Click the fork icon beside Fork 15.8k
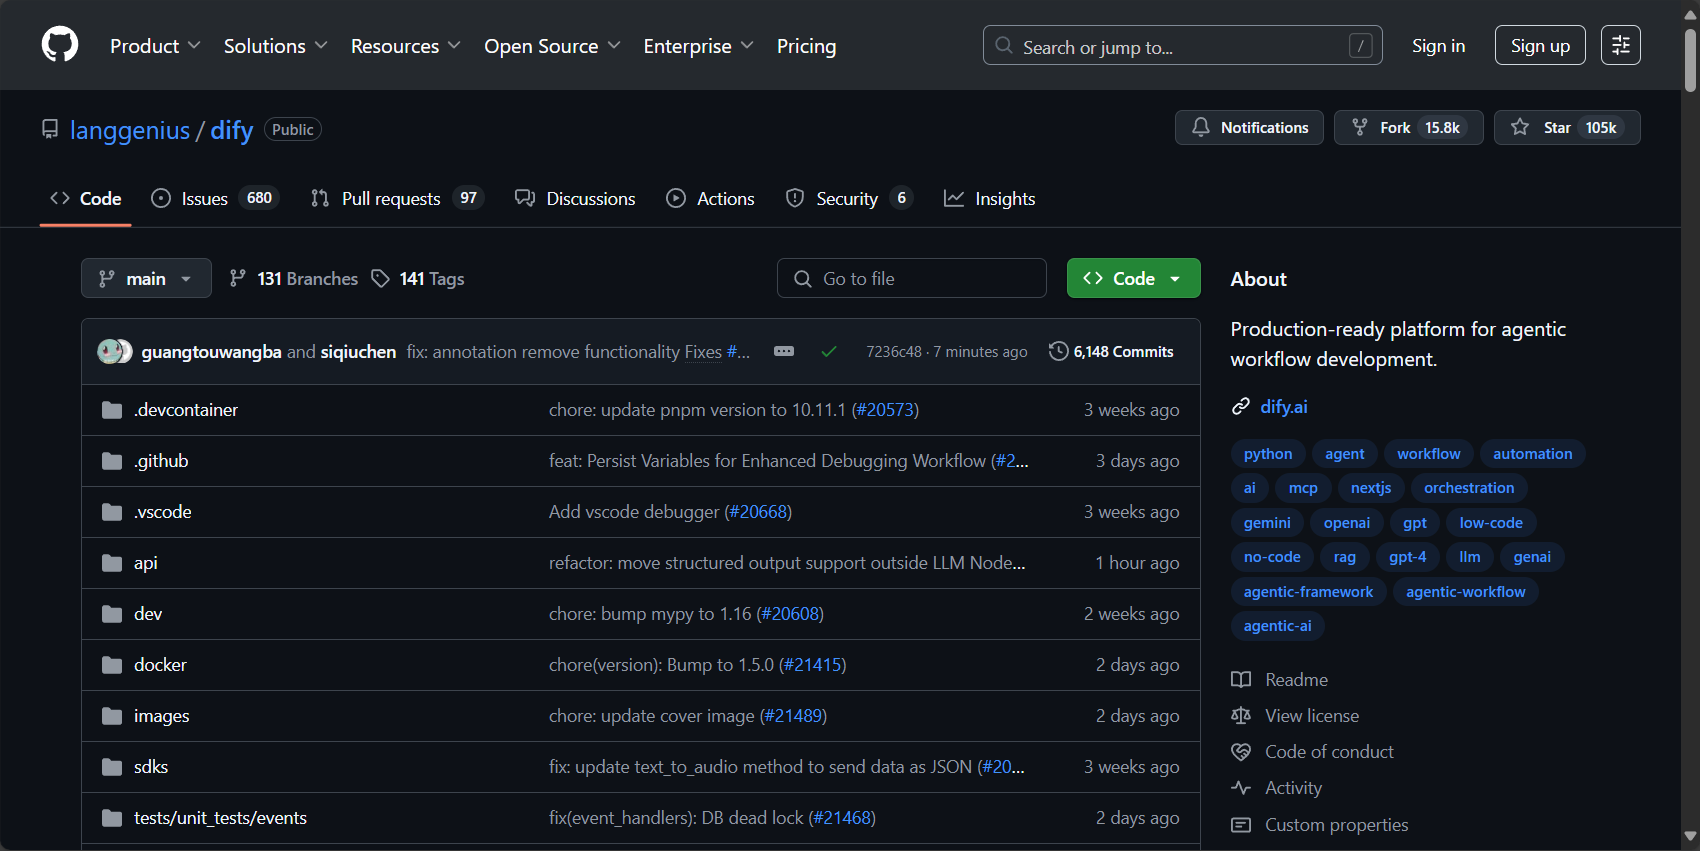The height and width of the screenshot is (851, 1700). point(1360,127)
